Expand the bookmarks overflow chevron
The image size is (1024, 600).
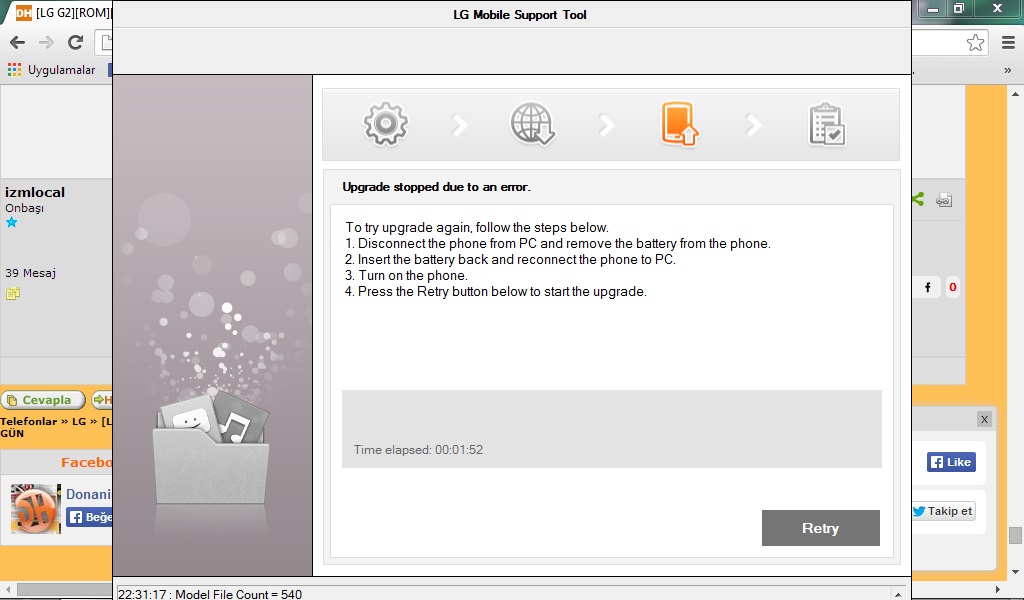(1008, 70)
